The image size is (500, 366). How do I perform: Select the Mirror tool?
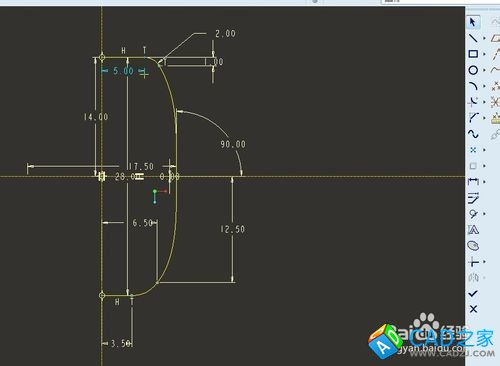pos(473,277)
